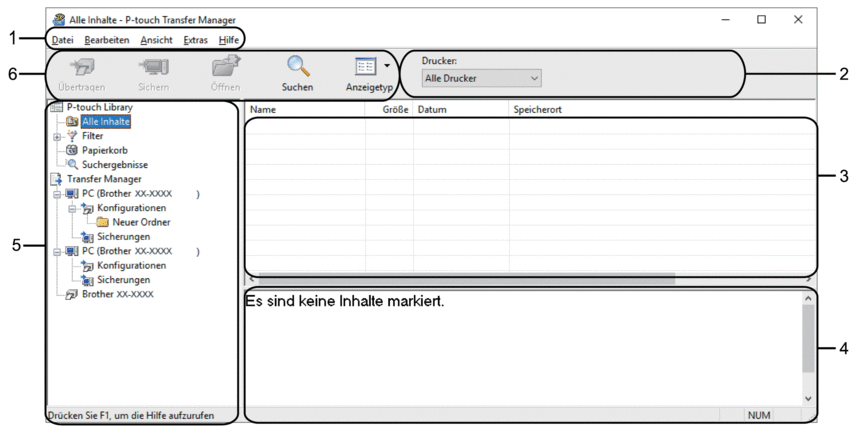
Task: Click the preview pane's up scroll arrow
Action: [x=808, y=298]
